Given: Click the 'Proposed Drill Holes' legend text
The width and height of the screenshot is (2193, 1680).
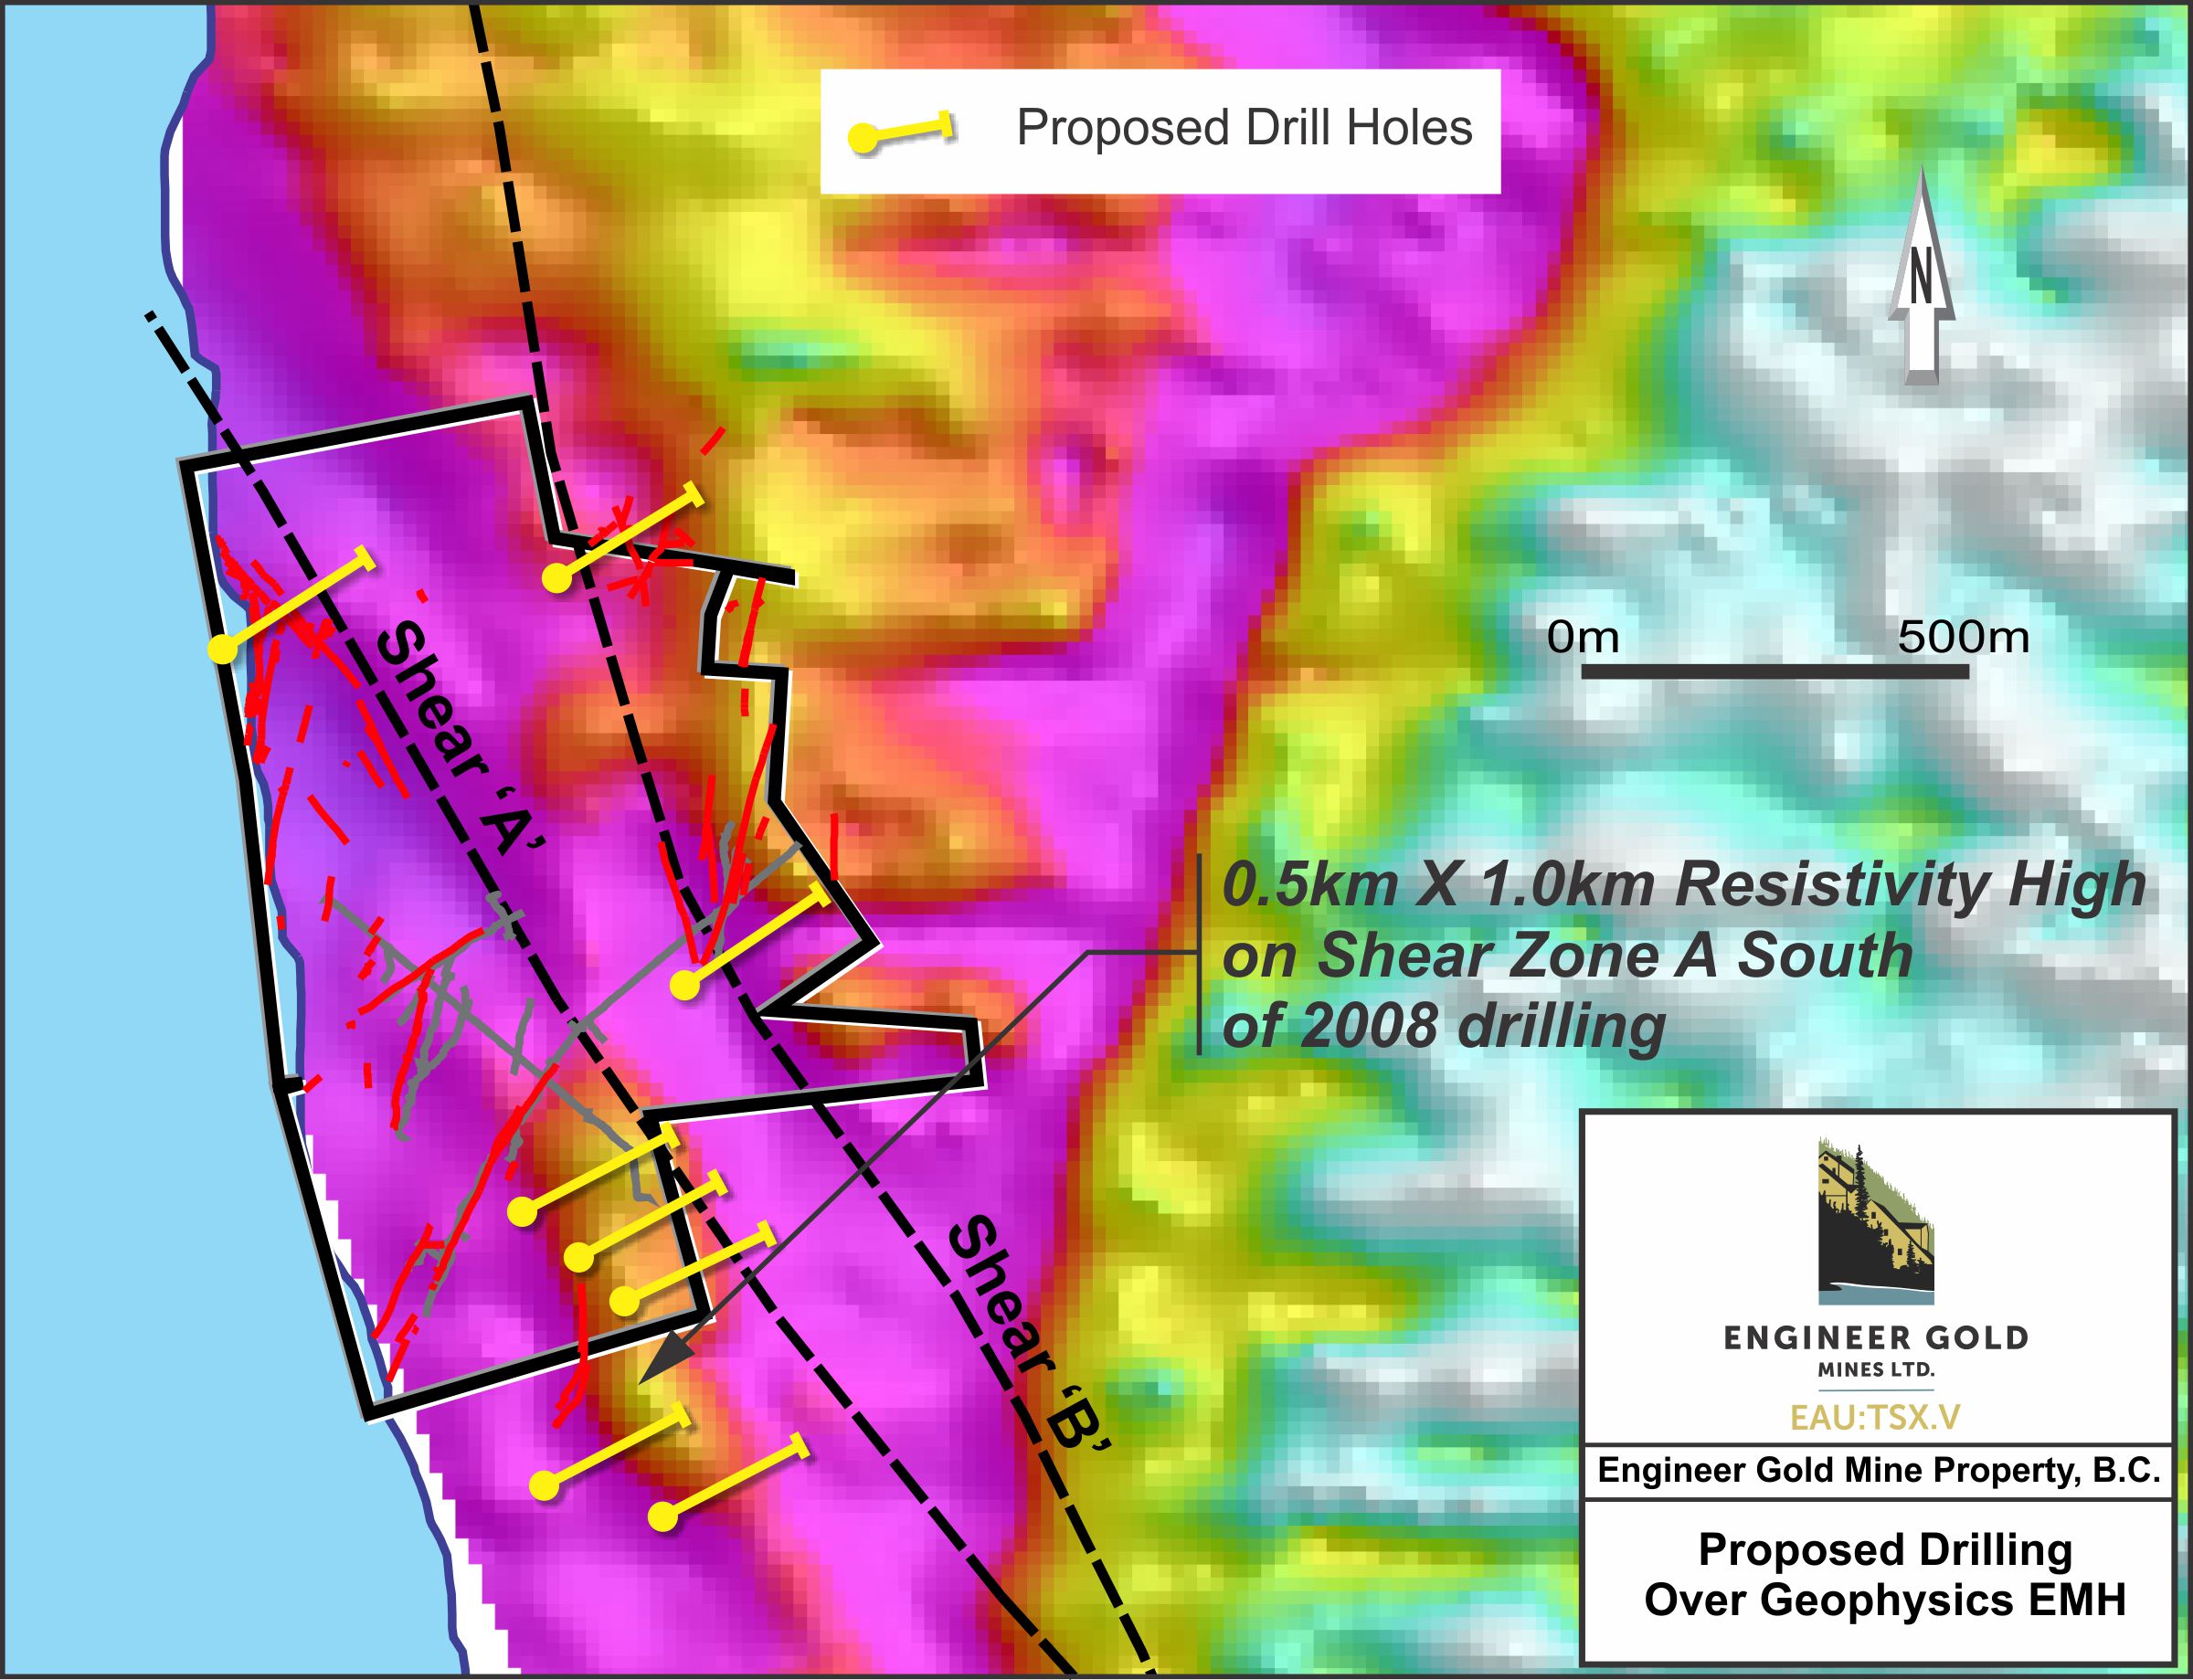Looking at the screenshot, I should [1244, 129].
